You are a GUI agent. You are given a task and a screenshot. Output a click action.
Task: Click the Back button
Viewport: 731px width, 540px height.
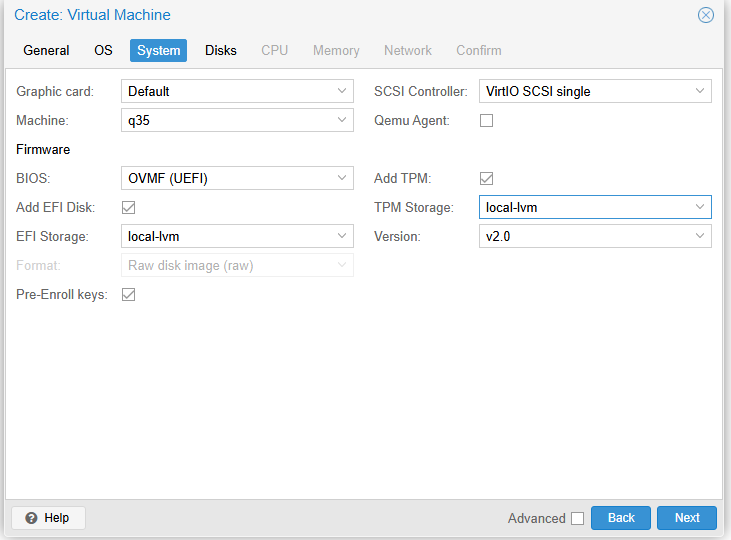pyautogui.click(x=621, y=518)
